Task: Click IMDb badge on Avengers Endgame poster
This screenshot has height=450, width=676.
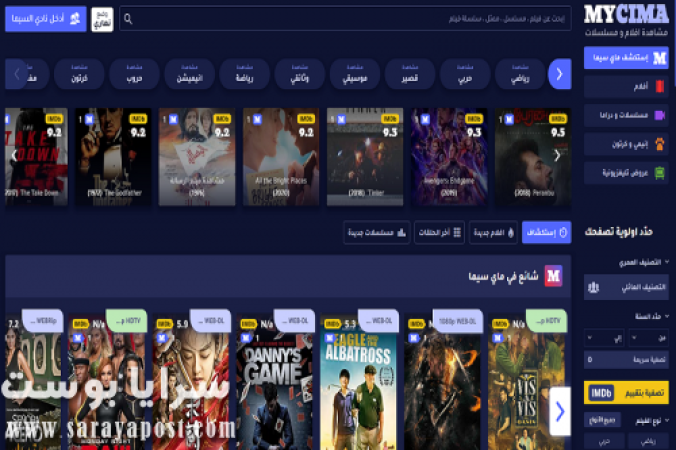Action: coord(473,119)
